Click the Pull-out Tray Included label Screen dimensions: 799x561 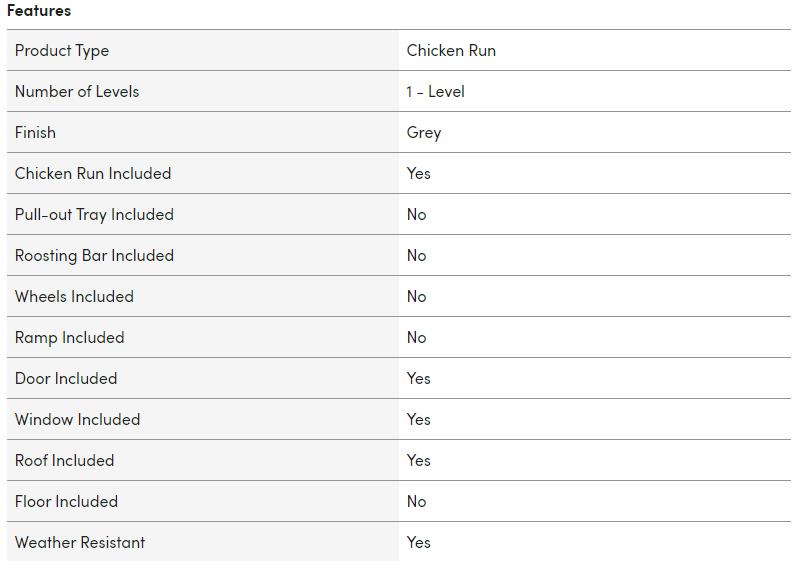94,215
